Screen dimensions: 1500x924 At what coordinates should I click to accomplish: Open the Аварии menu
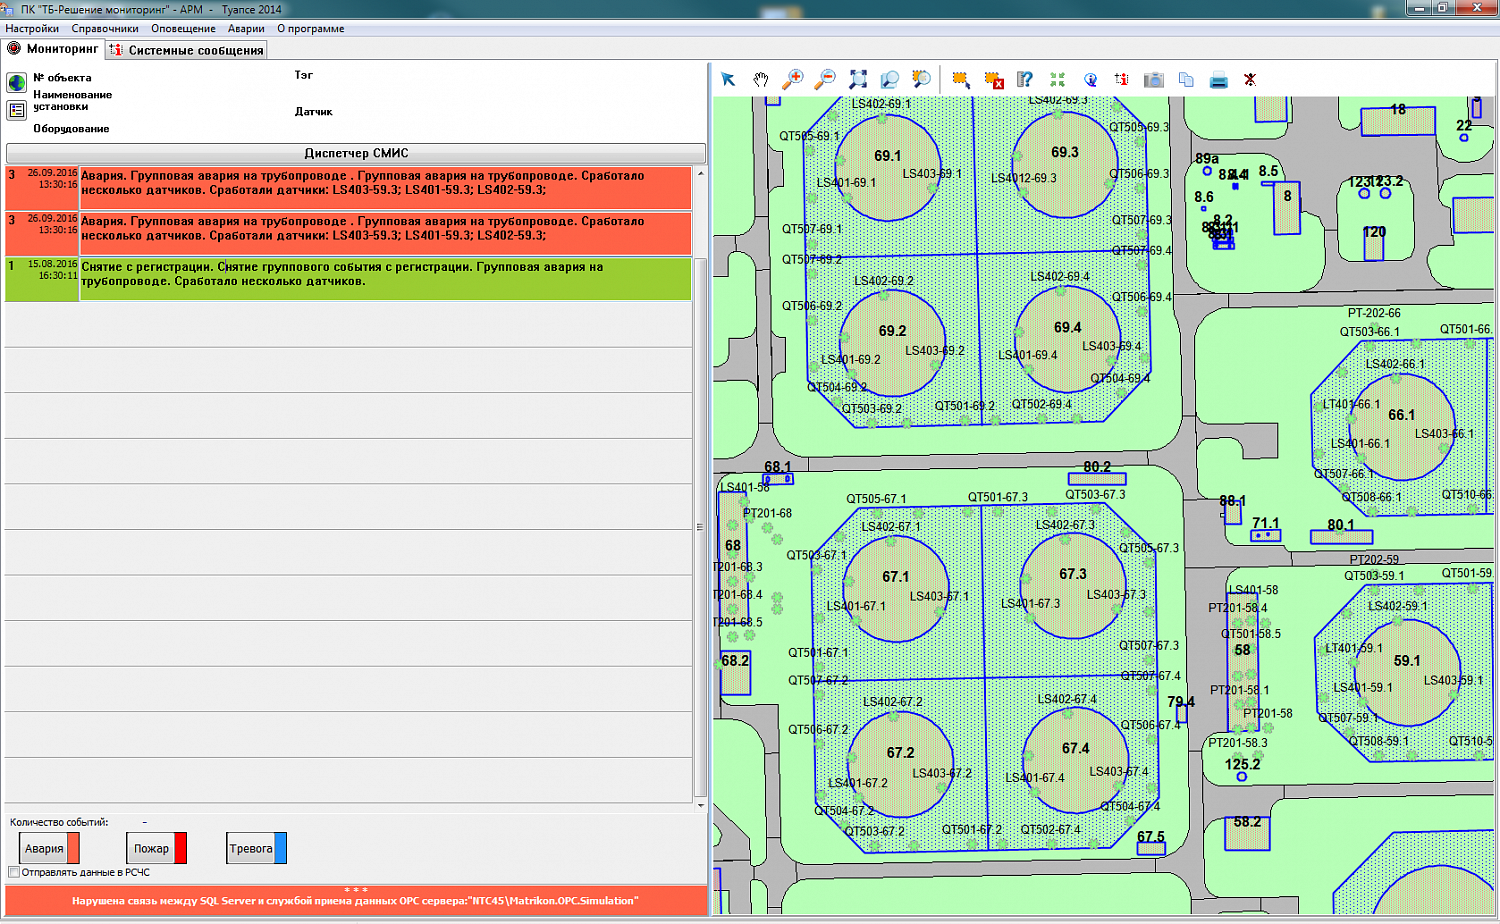(246, 28)
